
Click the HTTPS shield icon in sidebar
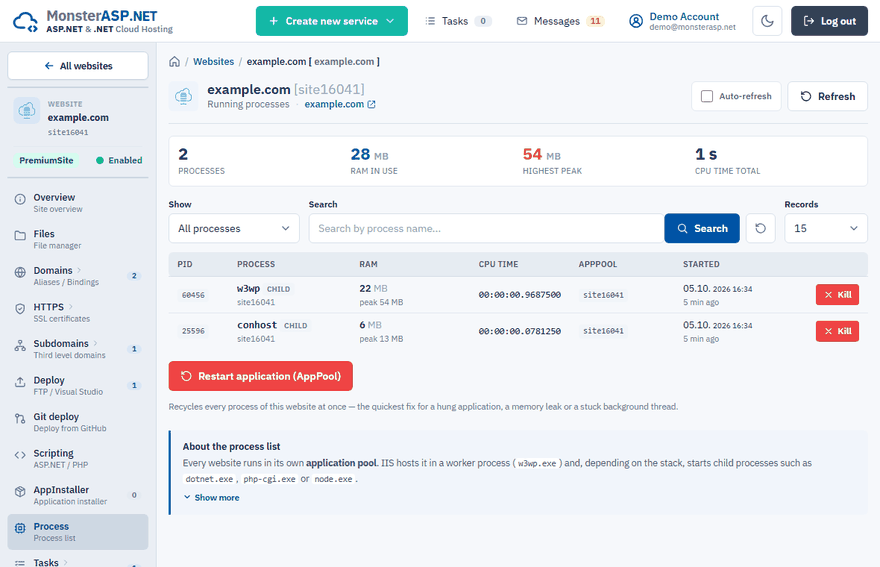click(x=20, y=309)
